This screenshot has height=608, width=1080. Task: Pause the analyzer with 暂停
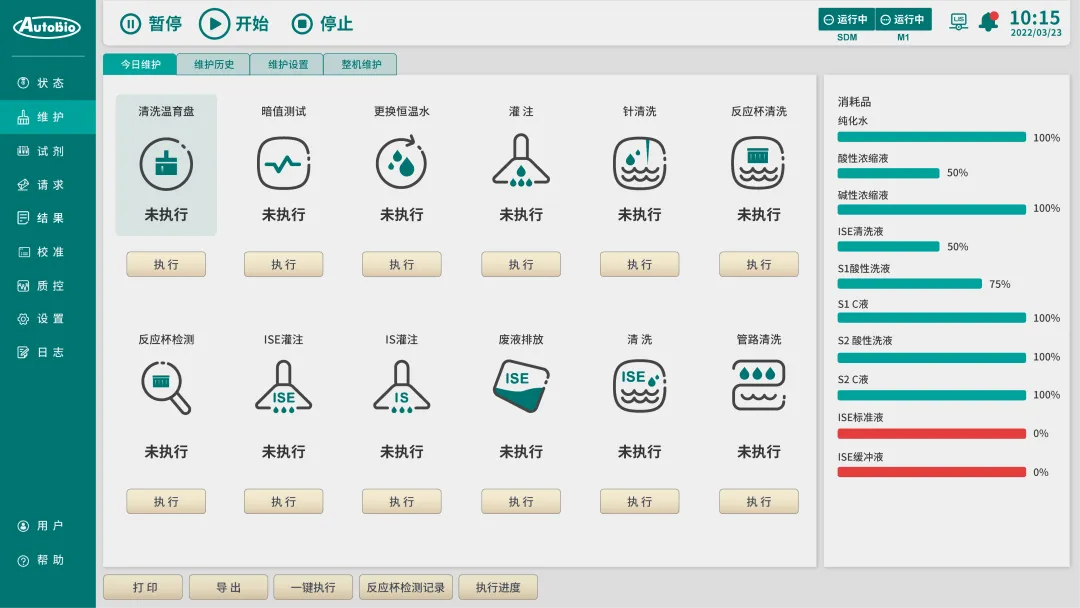pos(151,24)
